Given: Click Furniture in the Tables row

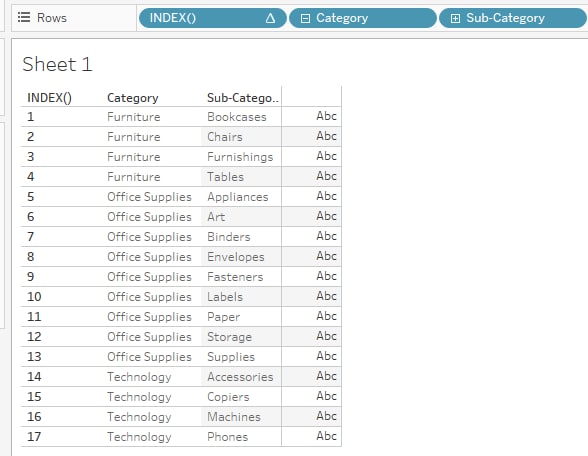Looking at the screenshot, I should (134, 177).
